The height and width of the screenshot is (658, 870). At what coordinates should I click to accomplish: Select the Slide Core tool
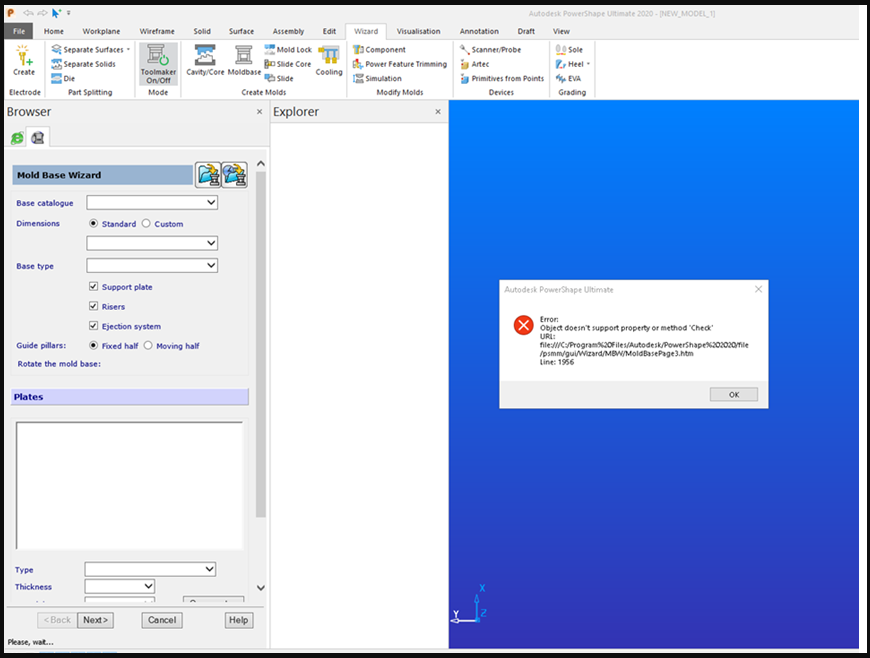pos(287,64)
